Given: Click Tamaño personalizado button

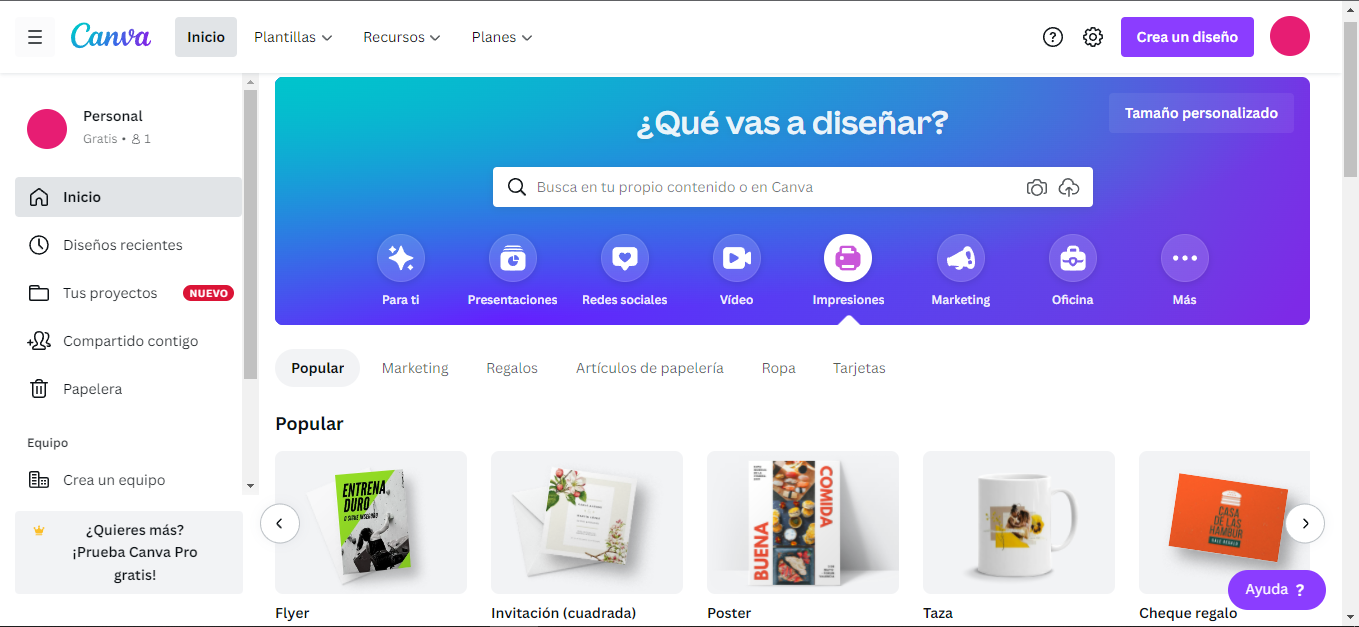Looking at the screenshot, I should tap(1201, 113).
